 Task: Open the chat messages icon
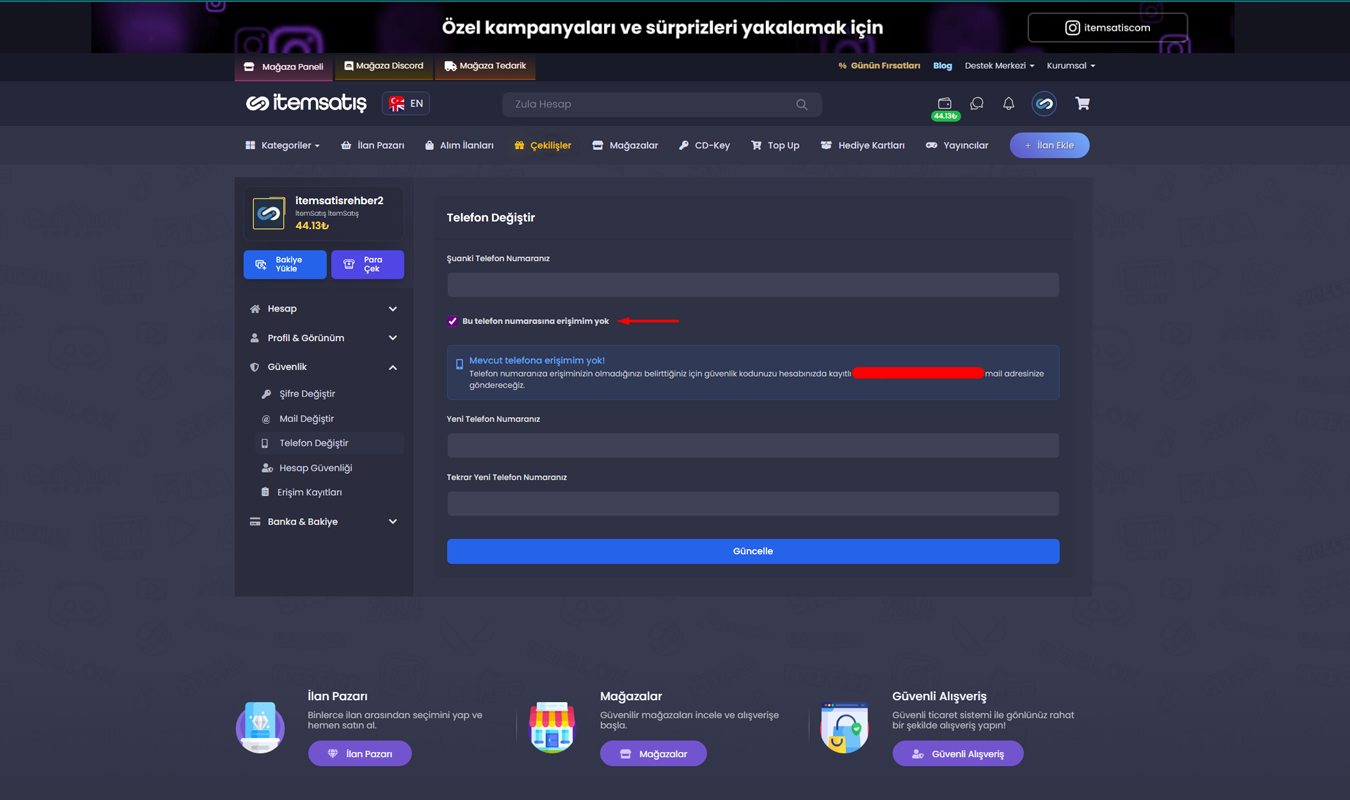coord(977,104)
